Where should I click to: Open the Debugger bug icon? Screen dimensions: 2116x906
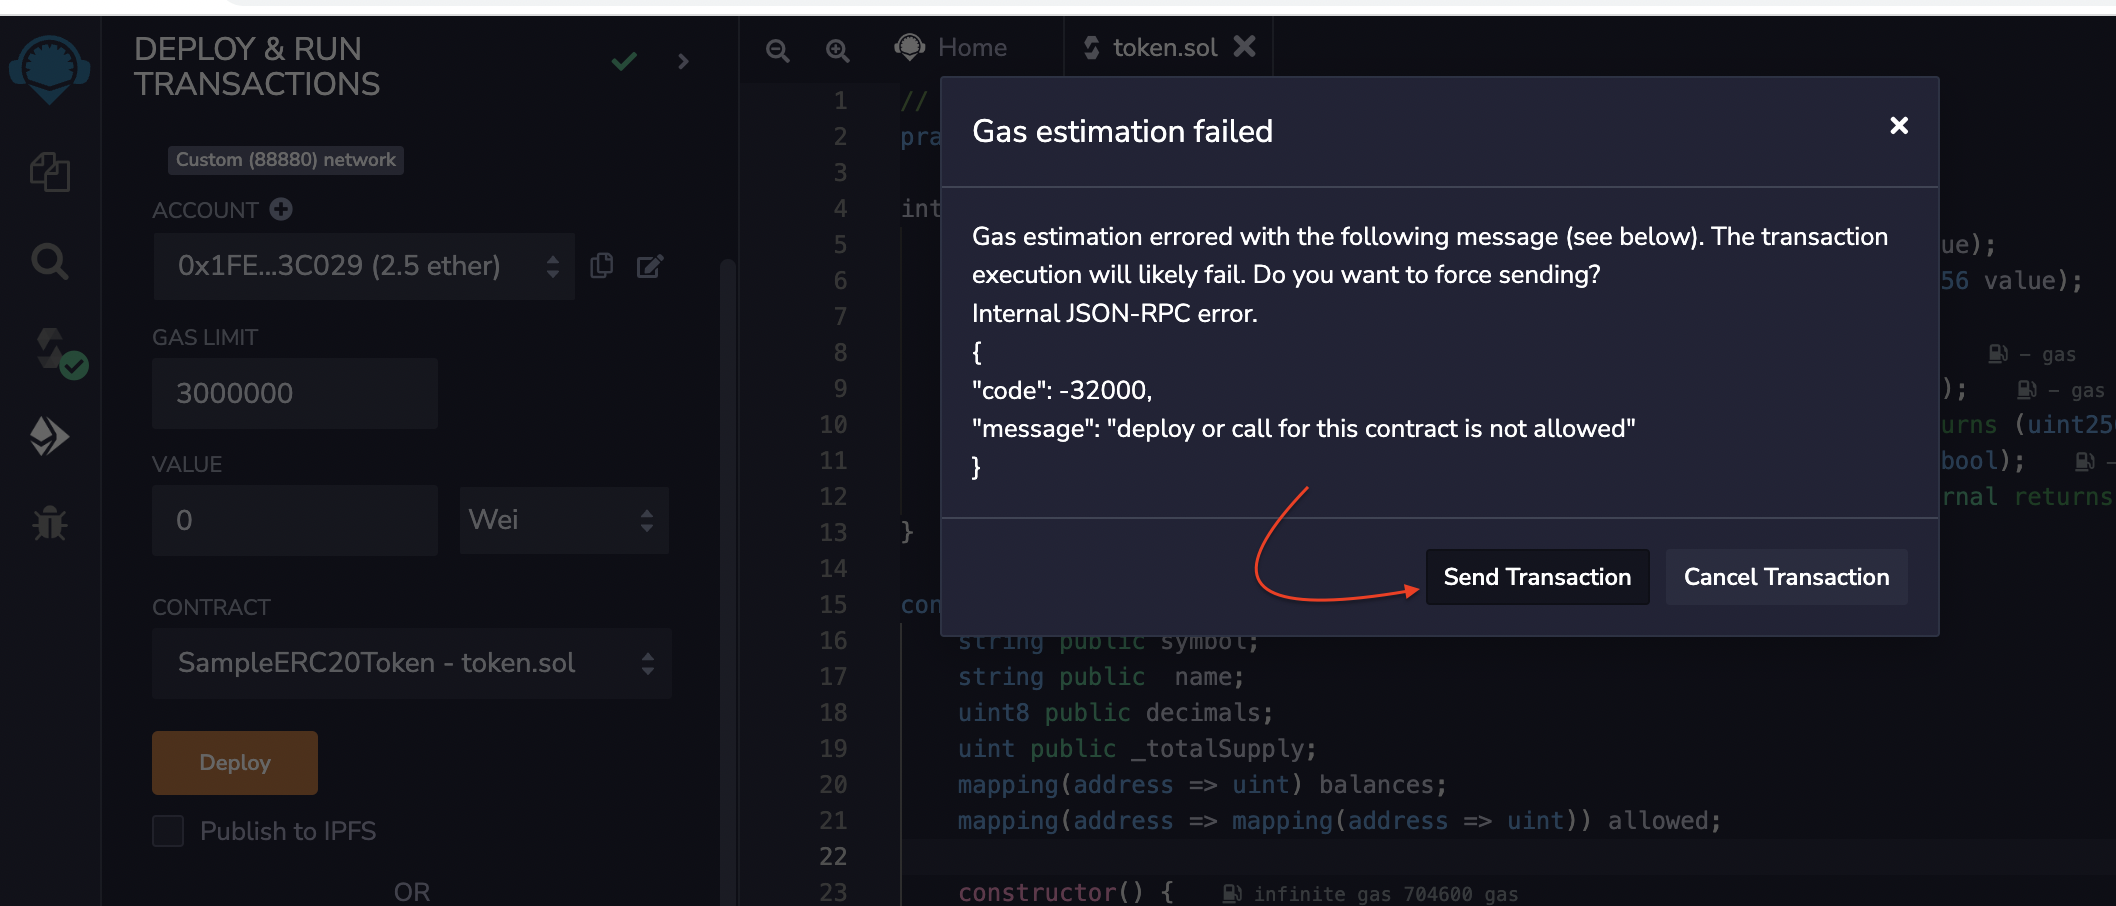click(49, 523)
